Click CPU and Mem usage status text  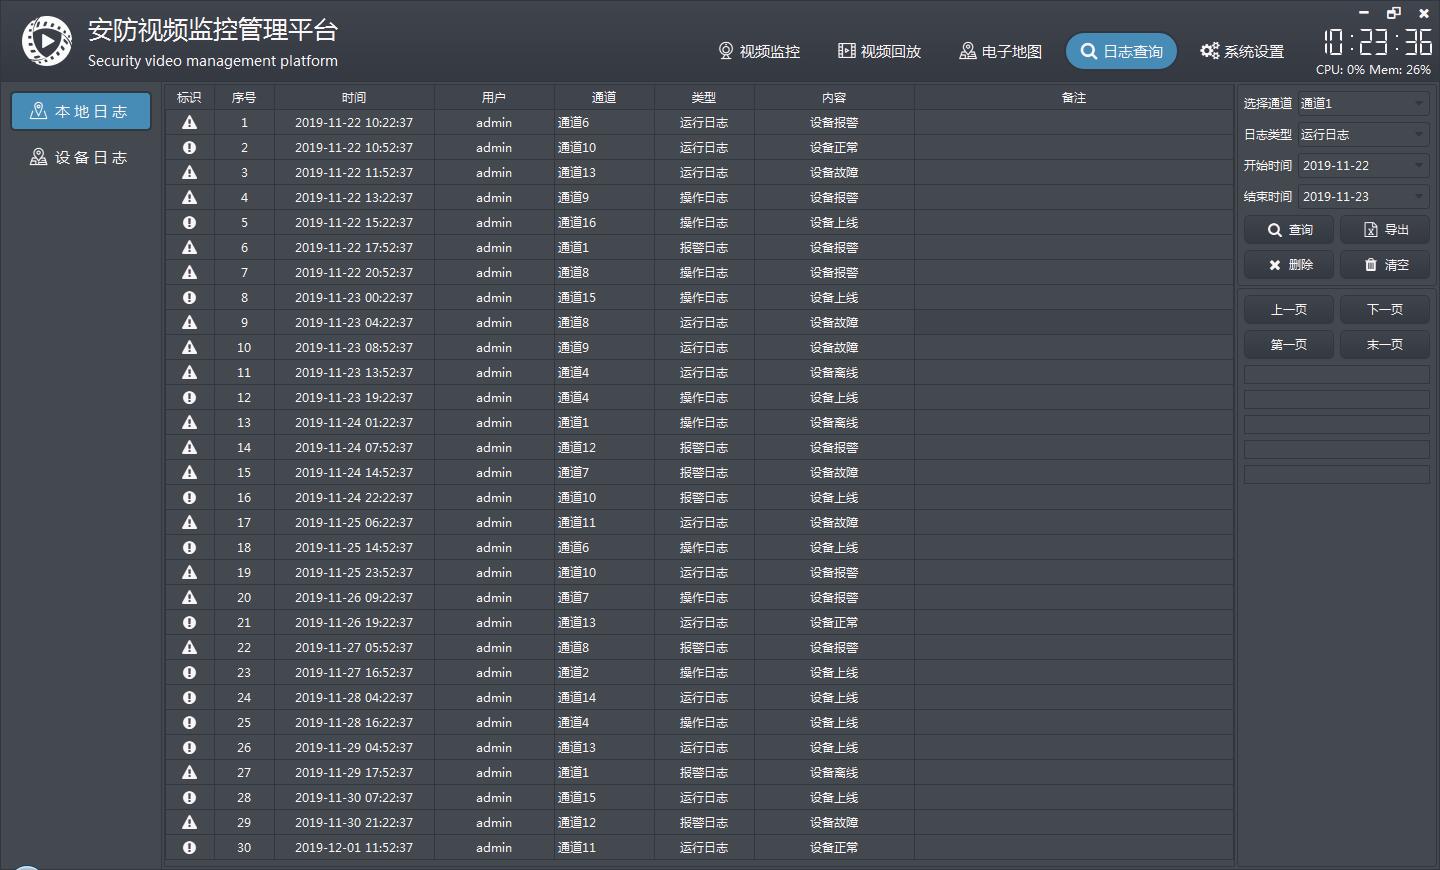pos(1373,70)
